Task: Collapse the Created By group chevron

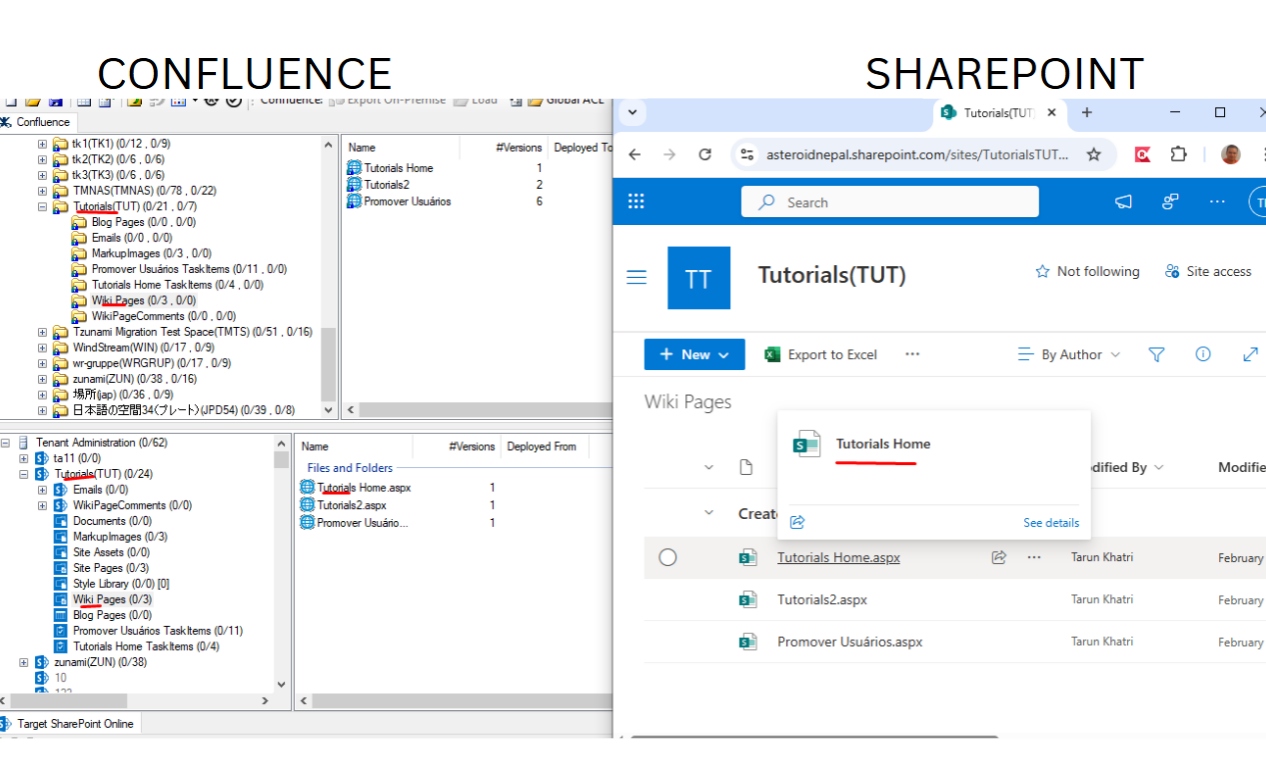Action: click(x=709, y=513)
